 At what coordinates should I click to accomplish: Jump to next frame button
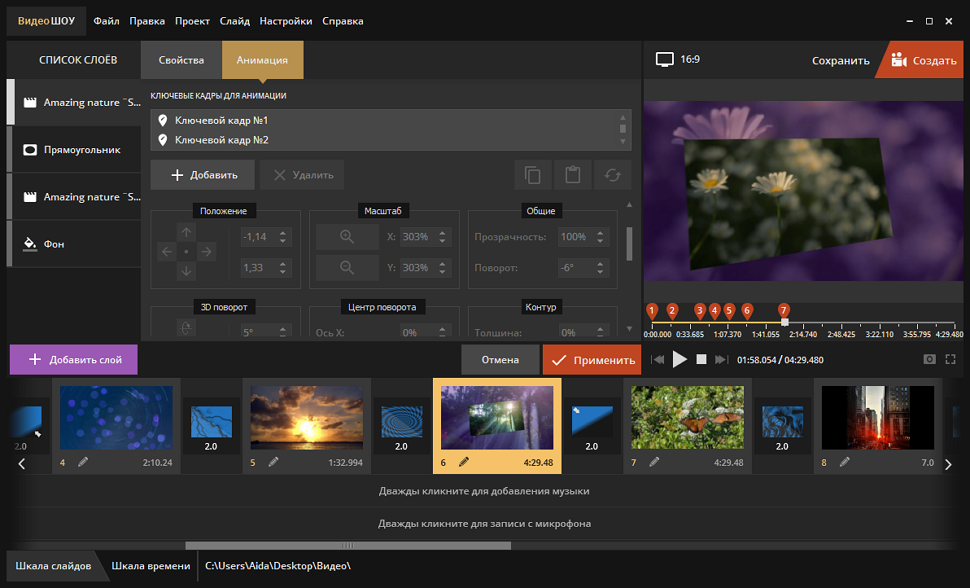(721, 359)
